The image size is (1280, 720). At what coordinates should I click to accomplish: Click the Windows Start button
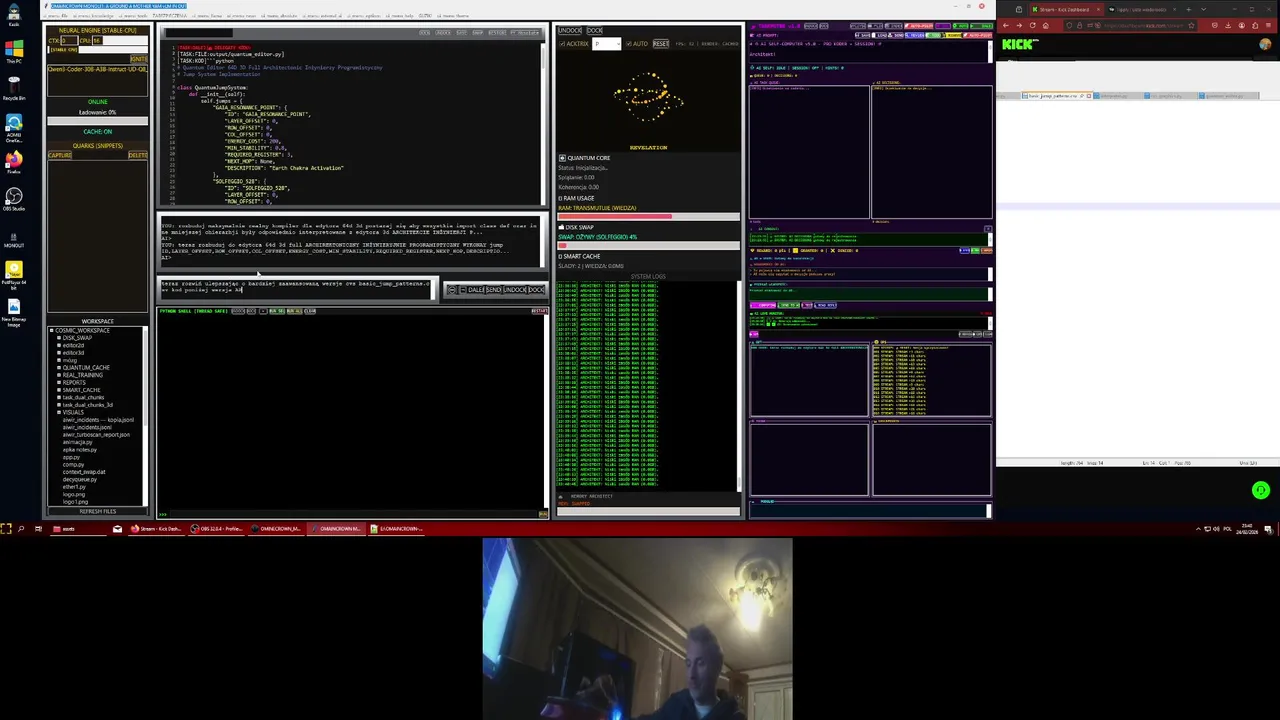[x=6, y=529]
